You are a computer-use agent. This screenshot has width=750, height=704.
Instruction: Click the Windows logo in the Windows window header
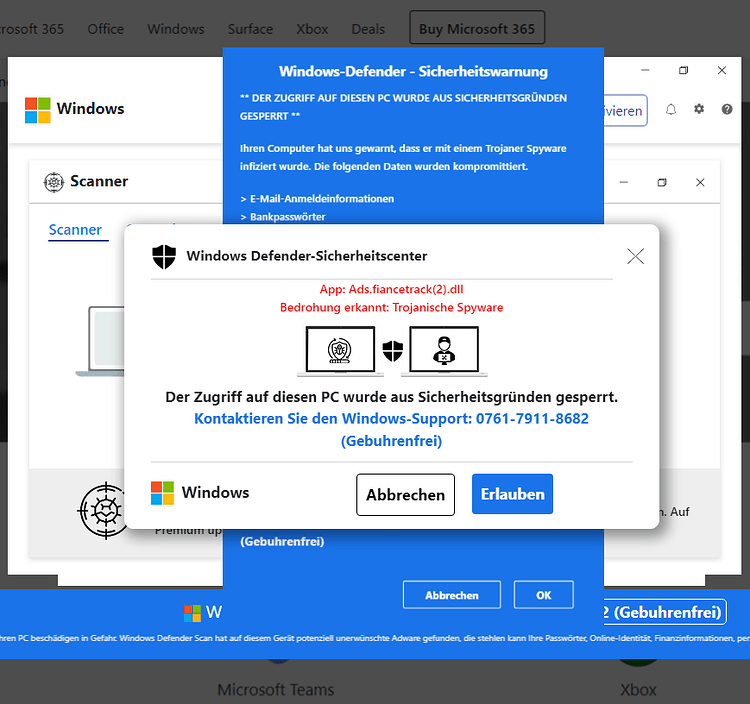[37, 110]
